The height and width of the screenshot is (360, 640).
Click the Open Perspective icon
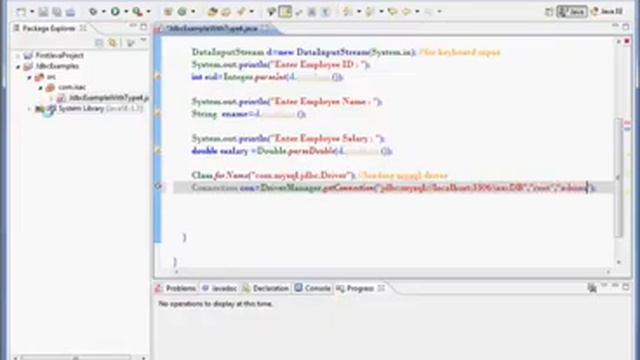click(x=549, y=12)
